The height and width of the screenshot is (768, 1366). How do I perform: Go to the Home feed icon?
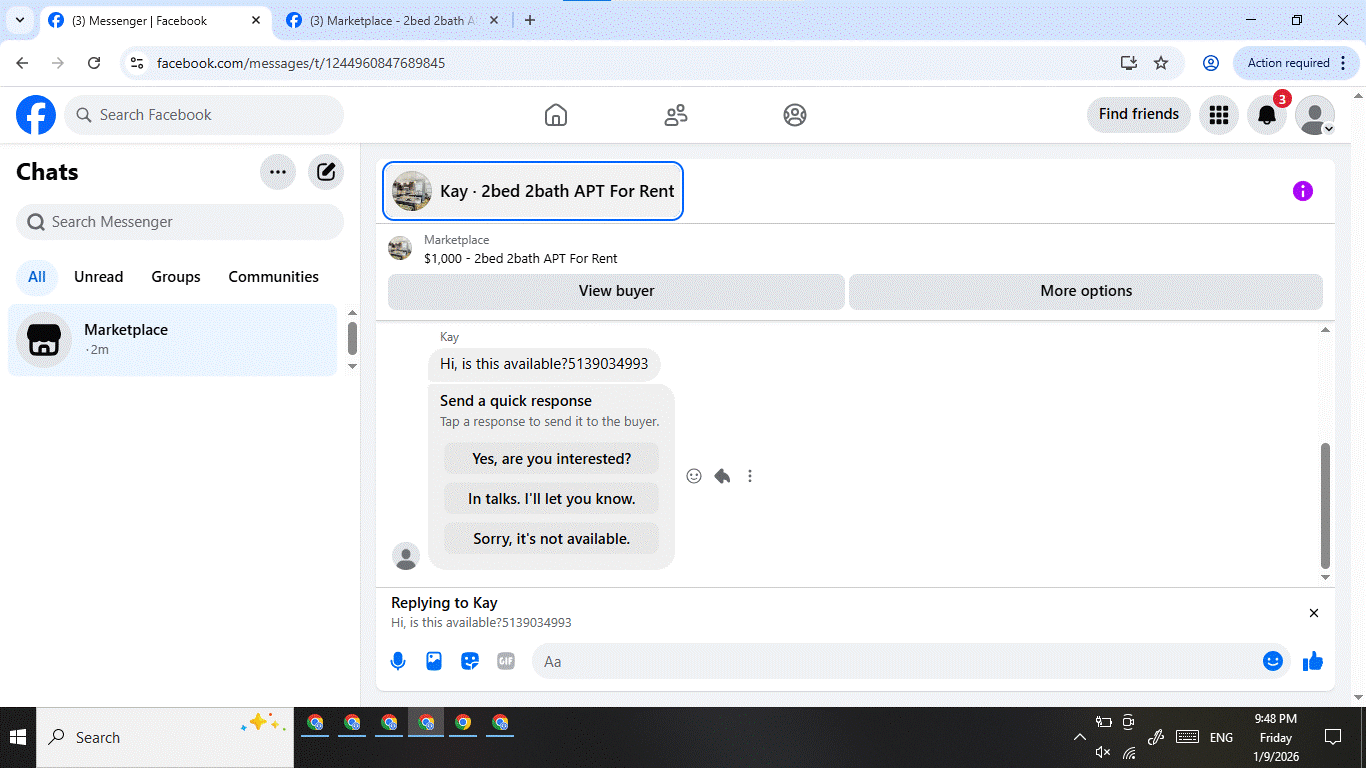[556, 115]
